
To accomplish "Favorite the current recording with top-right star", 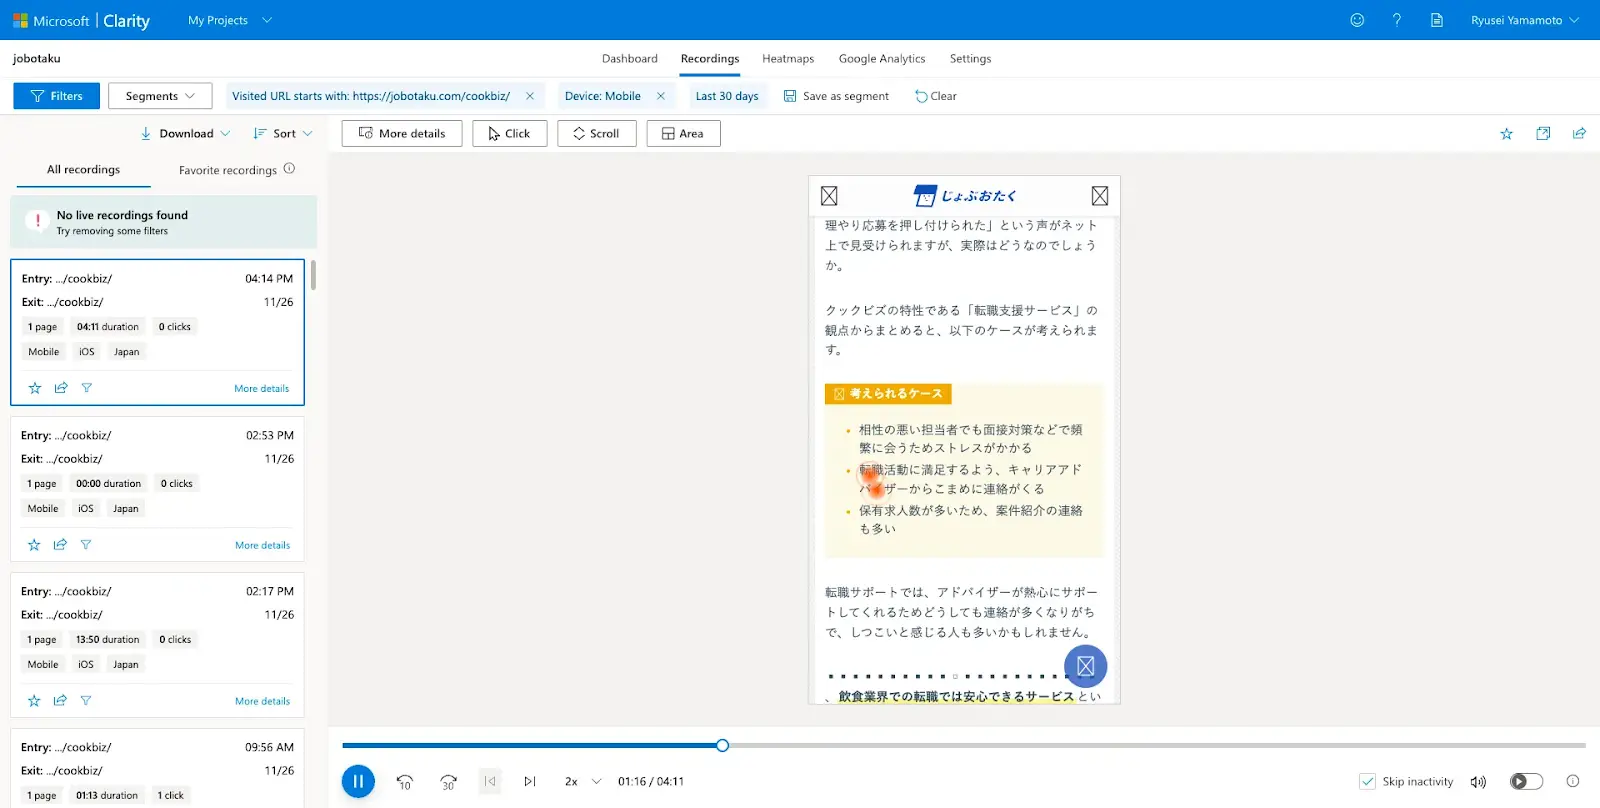I will coord(1506,134).
